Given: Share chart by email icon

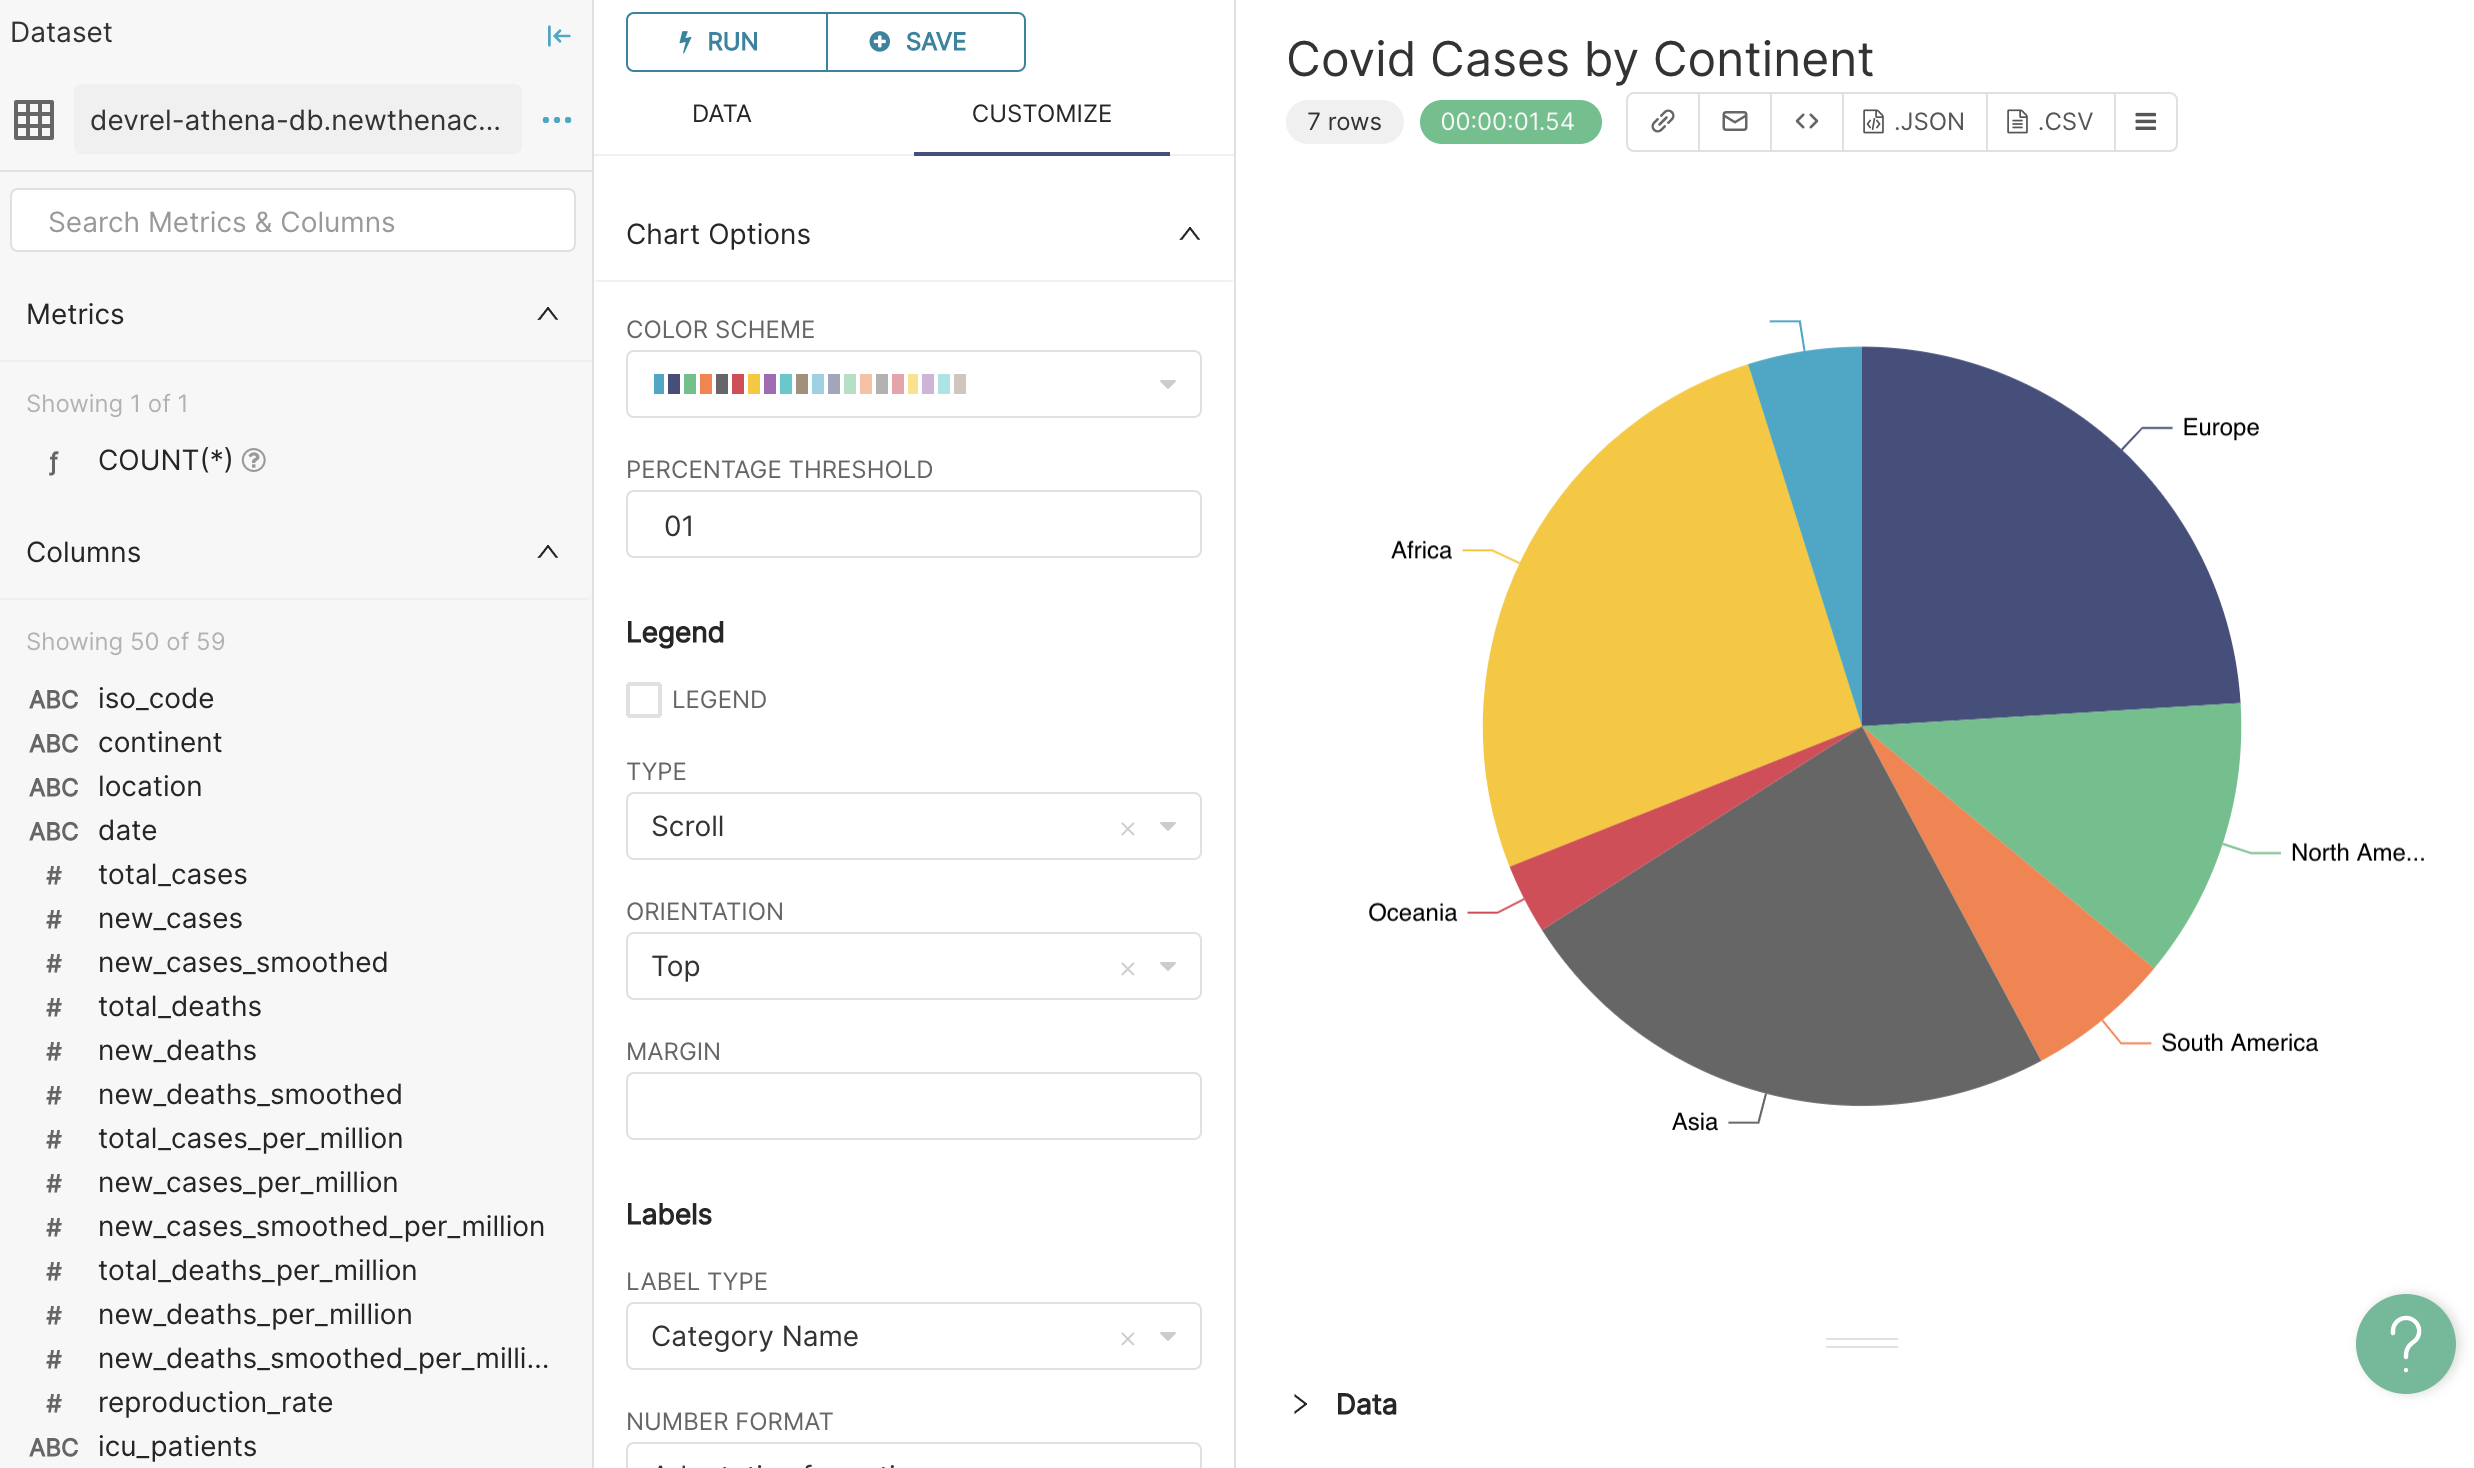Looking at the screenshot, I should tap(1734, 122).
